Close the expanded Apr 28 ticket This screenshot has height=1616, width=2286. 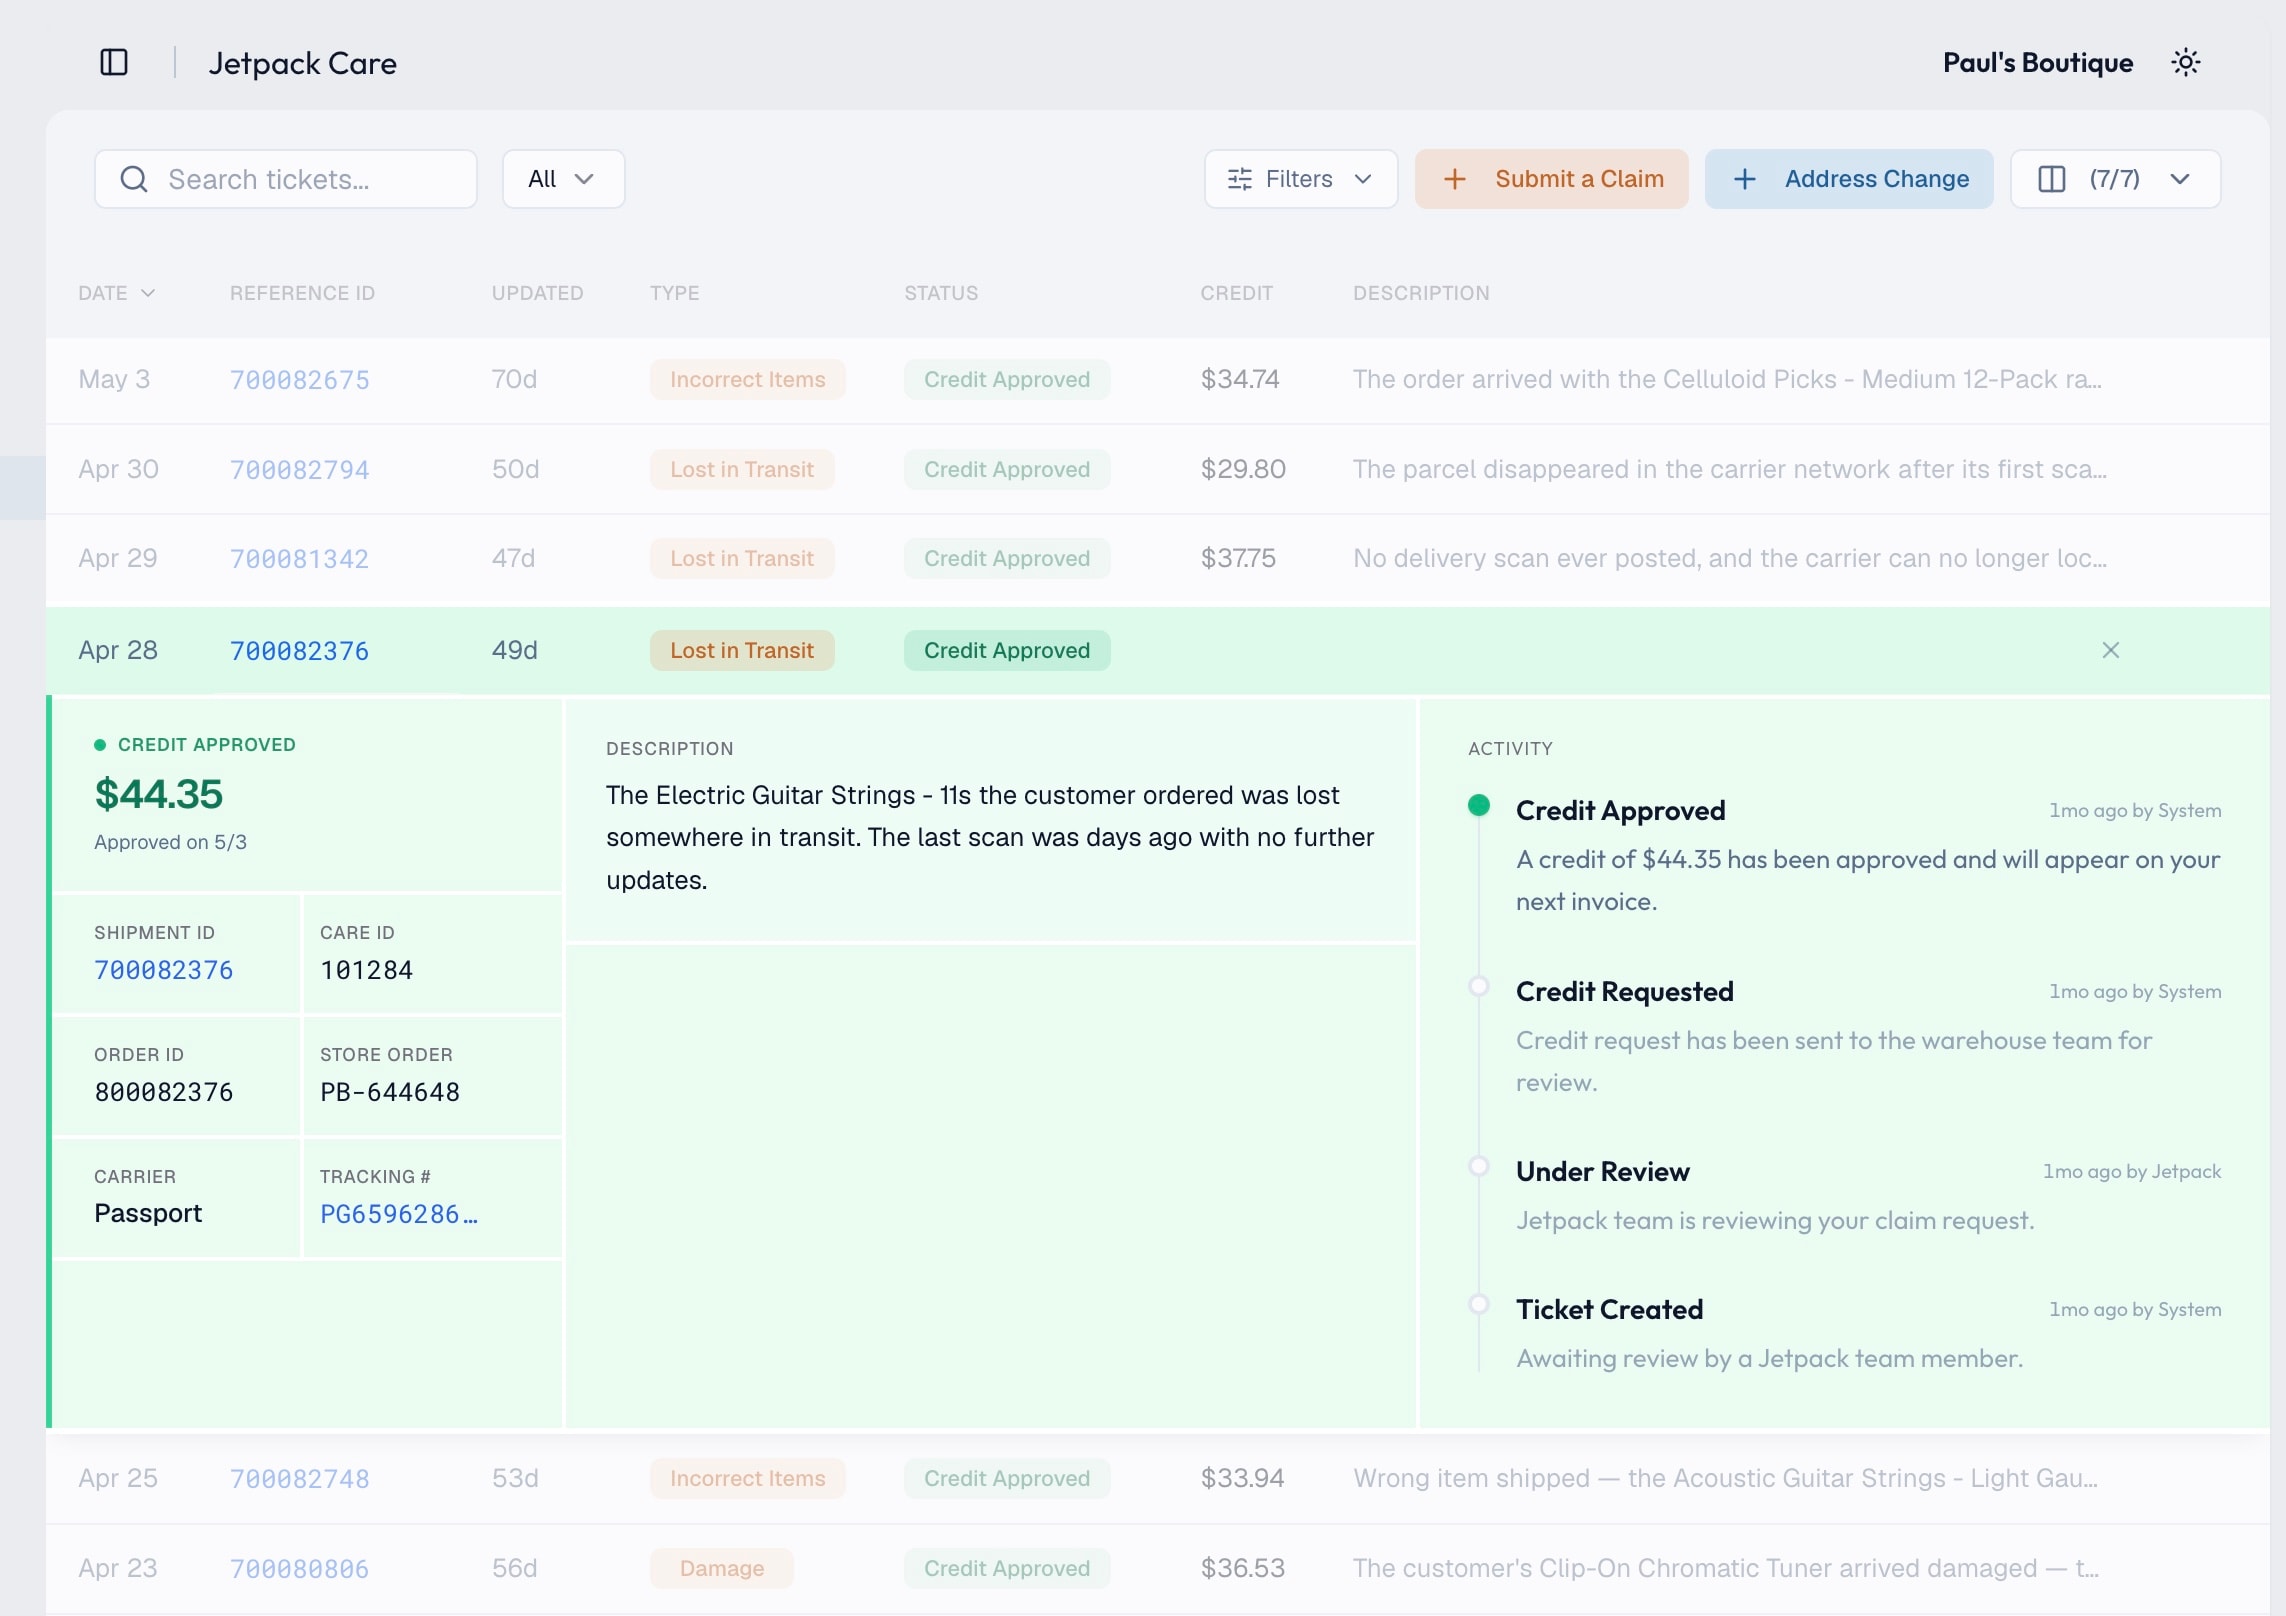tap(2110, 650)
